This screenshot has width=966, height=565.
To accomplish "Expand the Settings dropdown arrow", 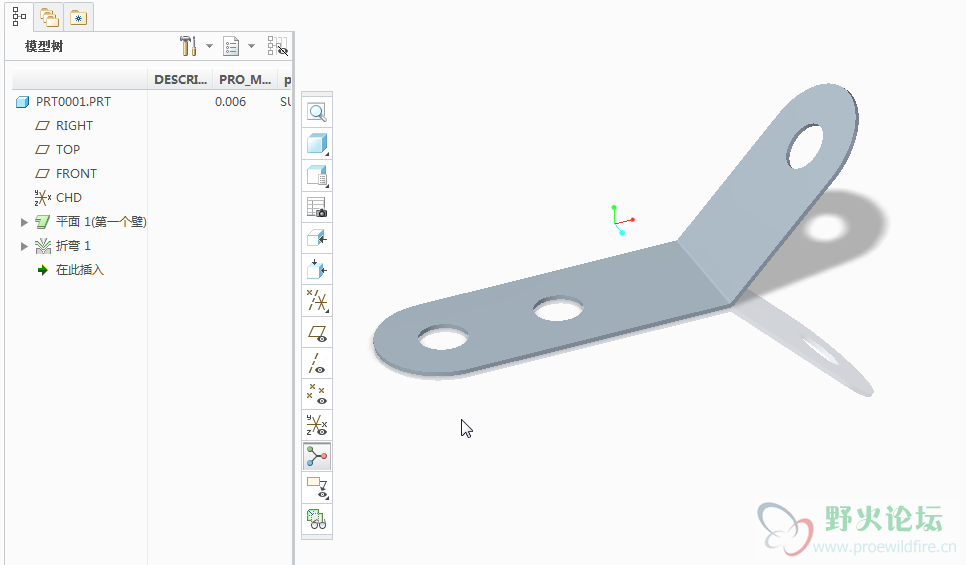I will [x=209, y=46].
